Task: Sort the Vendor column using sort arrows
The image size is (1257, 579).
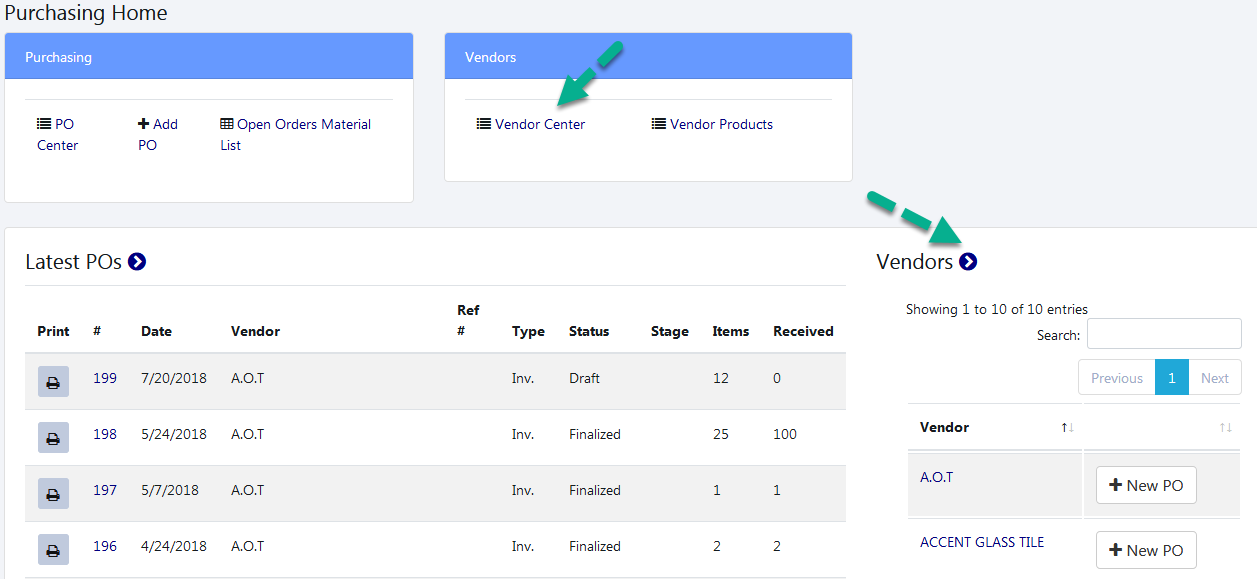Action: tap(1067, 428)
